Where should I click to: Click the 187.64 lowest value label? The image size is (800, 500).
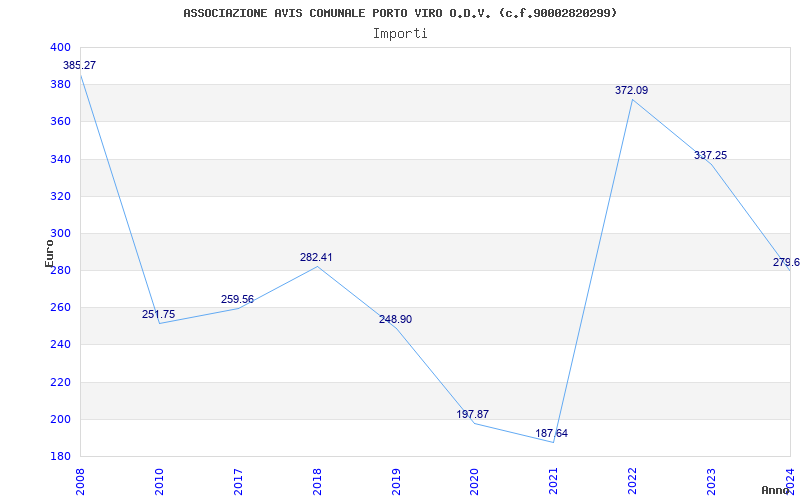coord(552,433)
